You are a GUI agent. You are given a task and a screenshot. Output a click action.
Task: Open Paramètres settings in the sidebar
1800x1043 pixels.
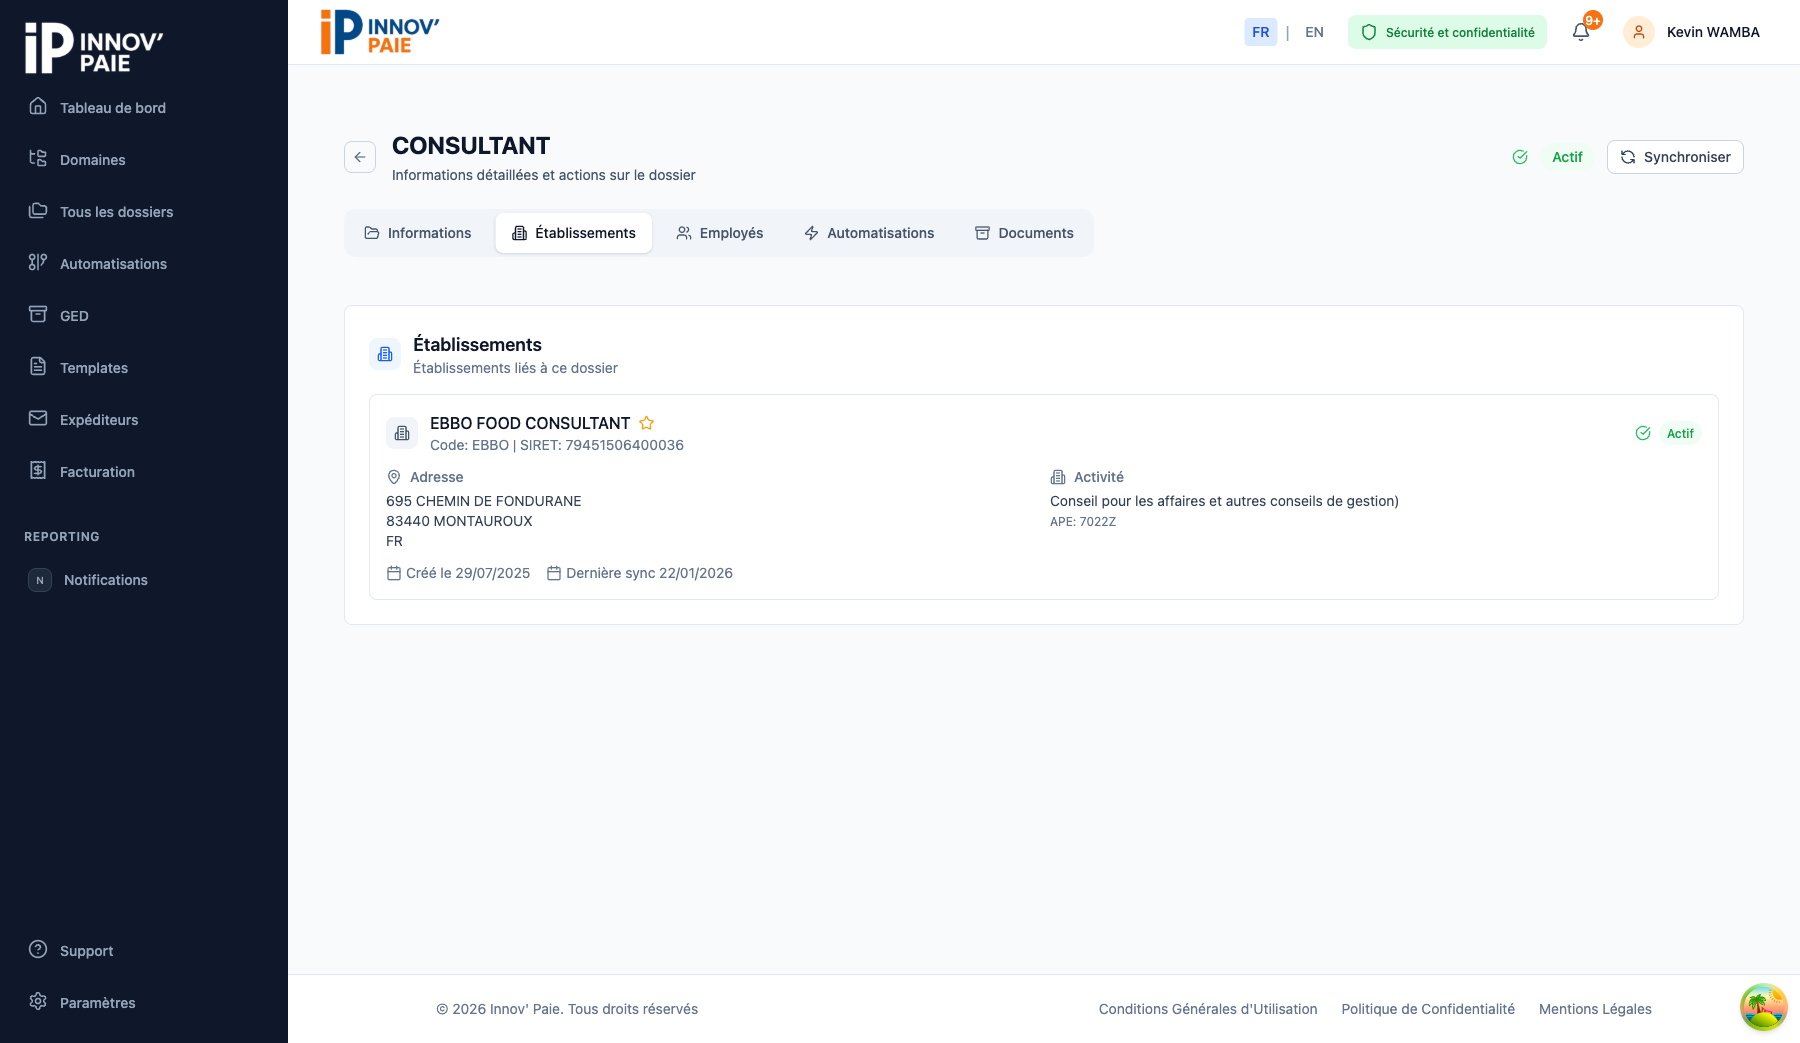(97, 1003)
